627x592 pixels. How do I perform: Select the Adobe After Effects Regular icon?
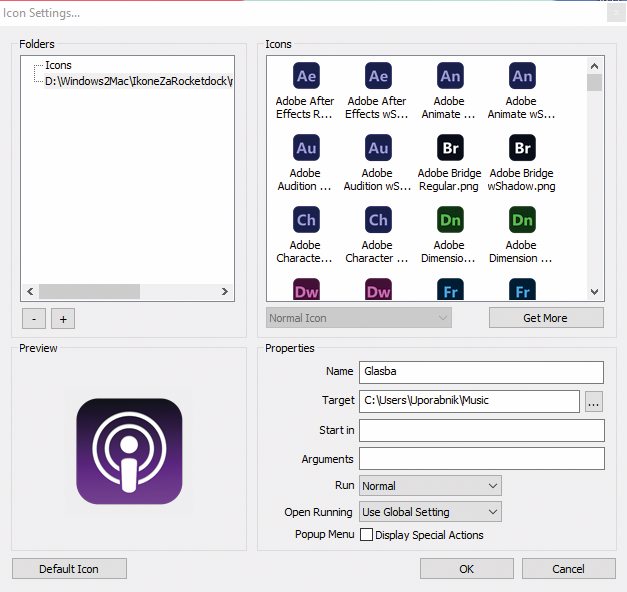(306, 76)
